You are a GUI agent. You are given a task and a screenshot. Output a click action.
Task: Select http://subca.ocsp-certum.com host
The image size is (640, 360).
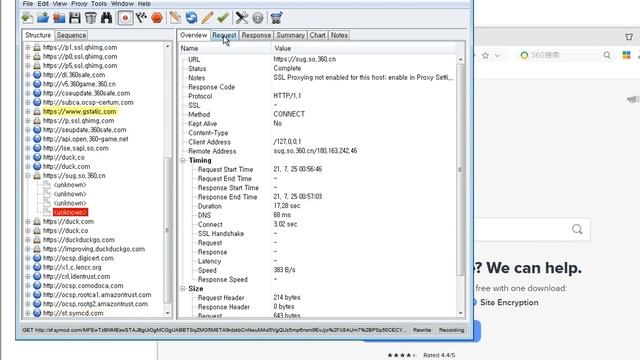point(88,102)
